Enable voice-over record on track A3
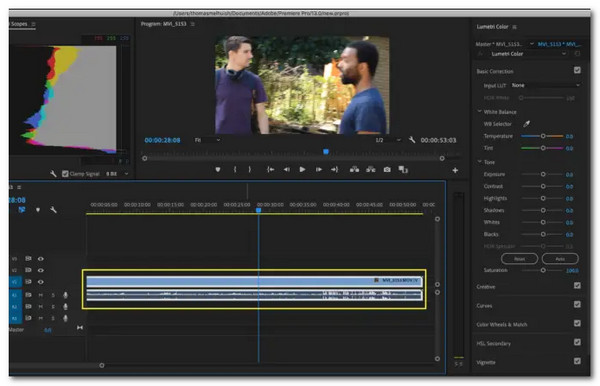The width and height of the screenshot is (600, 386). [x=65, y=318]
